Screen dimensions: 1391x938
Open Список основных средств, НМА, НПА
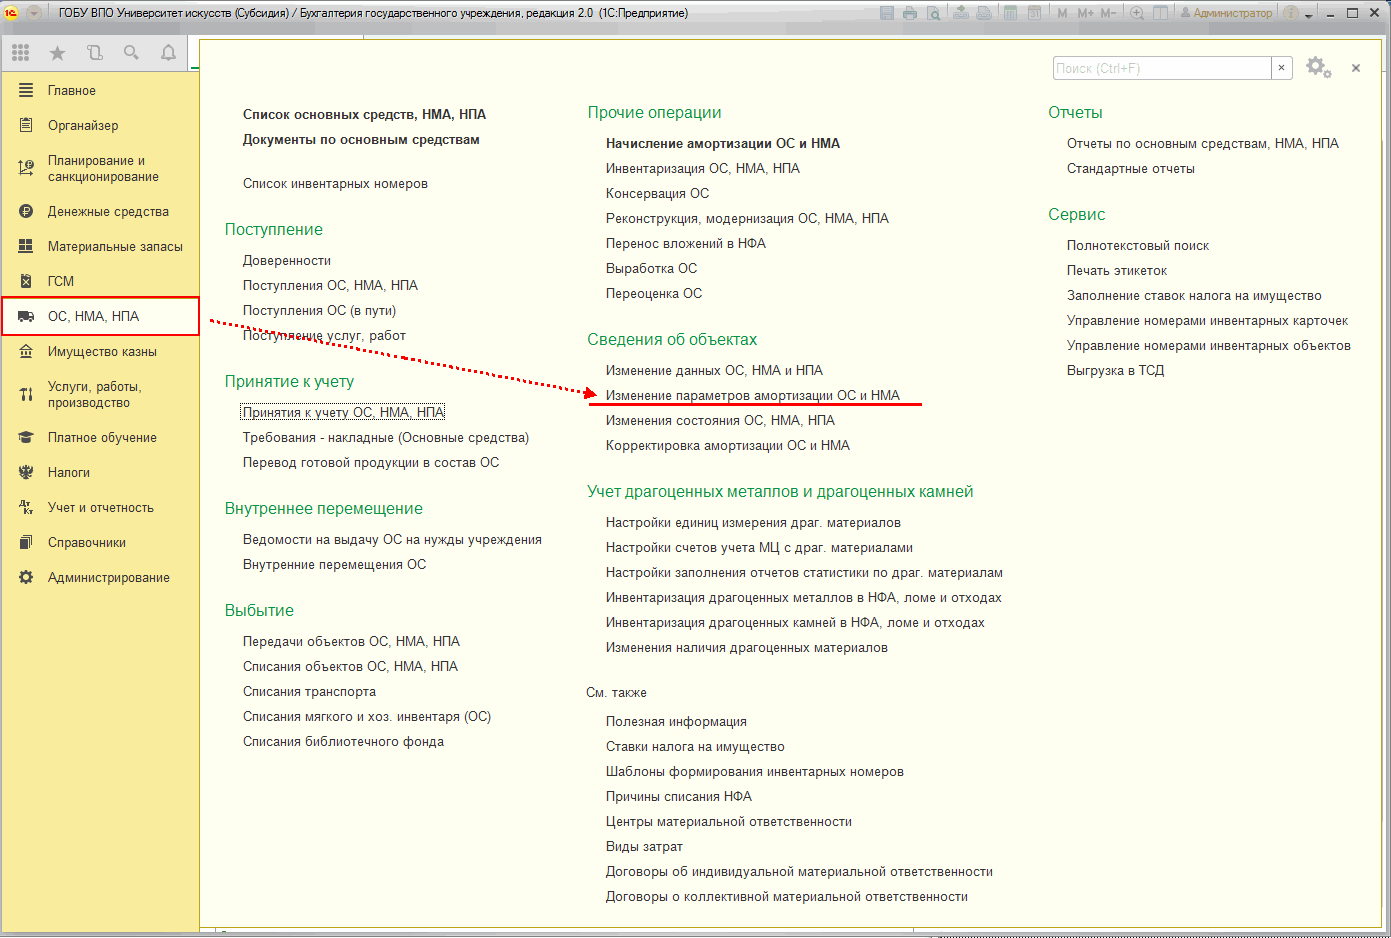[364, 114]
